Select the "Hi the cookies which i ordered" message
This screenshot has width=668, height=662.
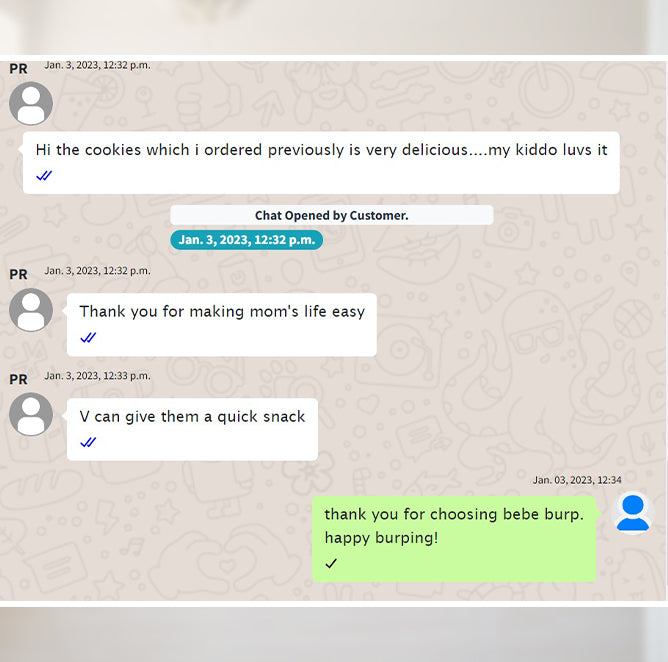tap(321, 163)
